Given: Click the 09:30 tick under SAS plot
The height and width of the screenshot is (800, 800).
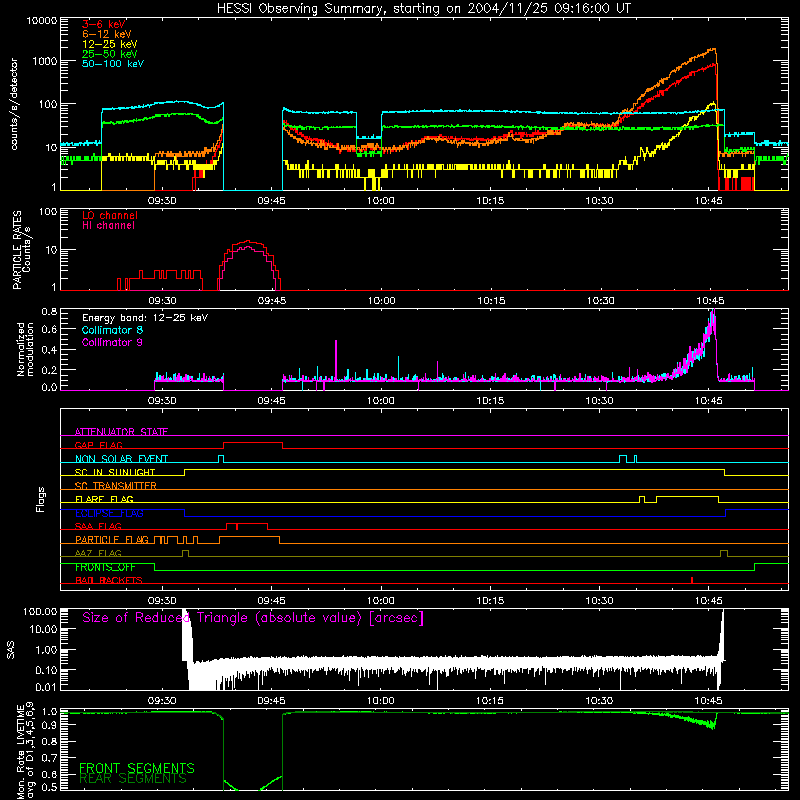Looking at the screenshot, I should point(162,701).
